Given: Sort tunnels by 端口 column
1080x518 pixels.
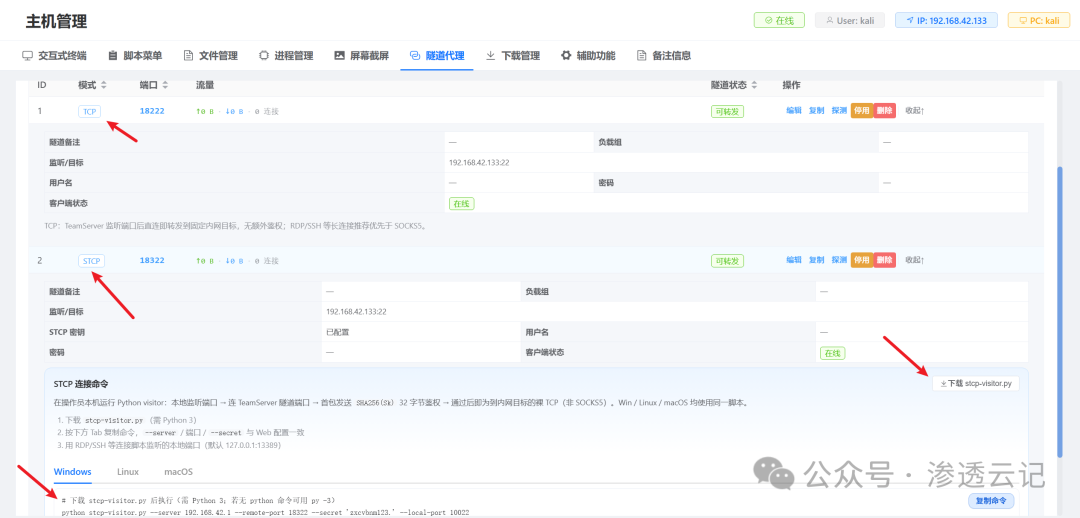Looking at the screenshot, I should pyautogui.click(x=154, y=85).
